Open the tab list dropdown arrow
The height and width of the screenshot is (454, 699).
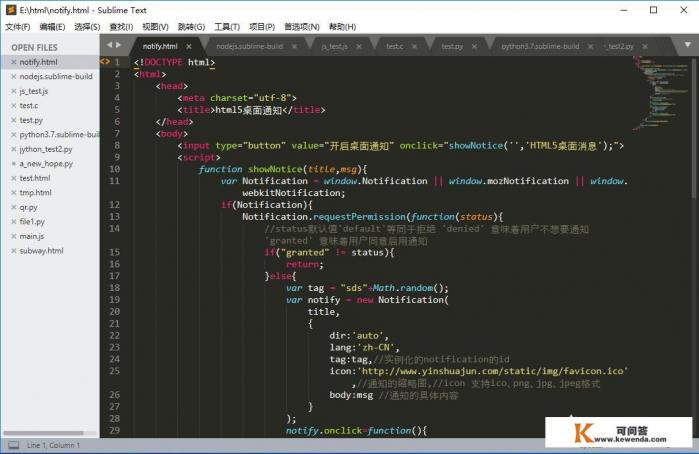tap(687, 45)
